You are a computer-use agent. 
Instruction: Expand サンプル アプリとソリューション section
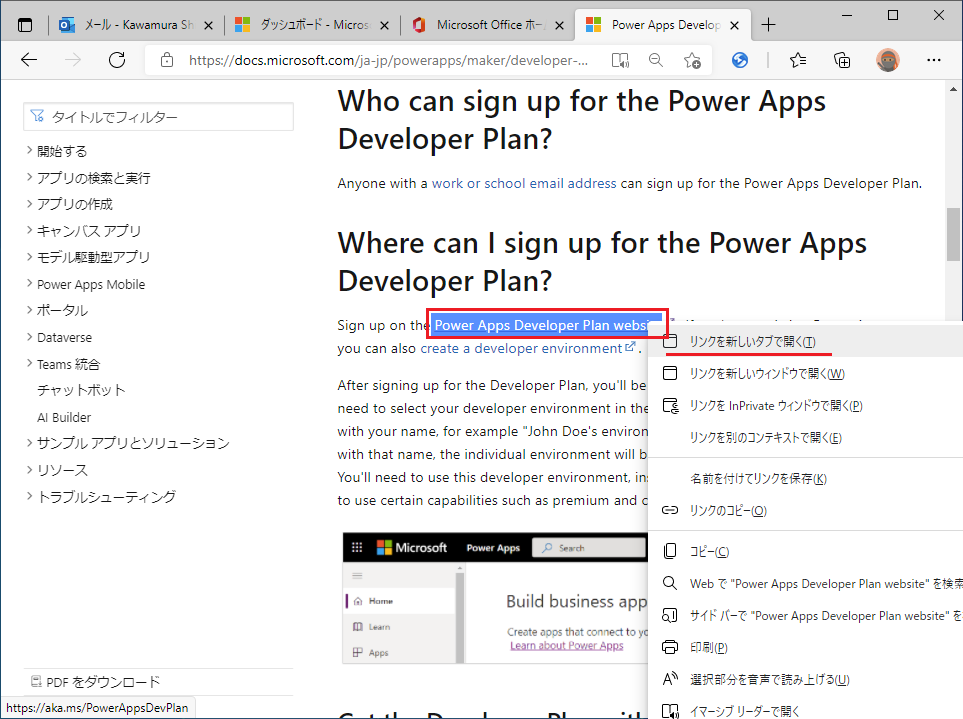click(128, 443)
